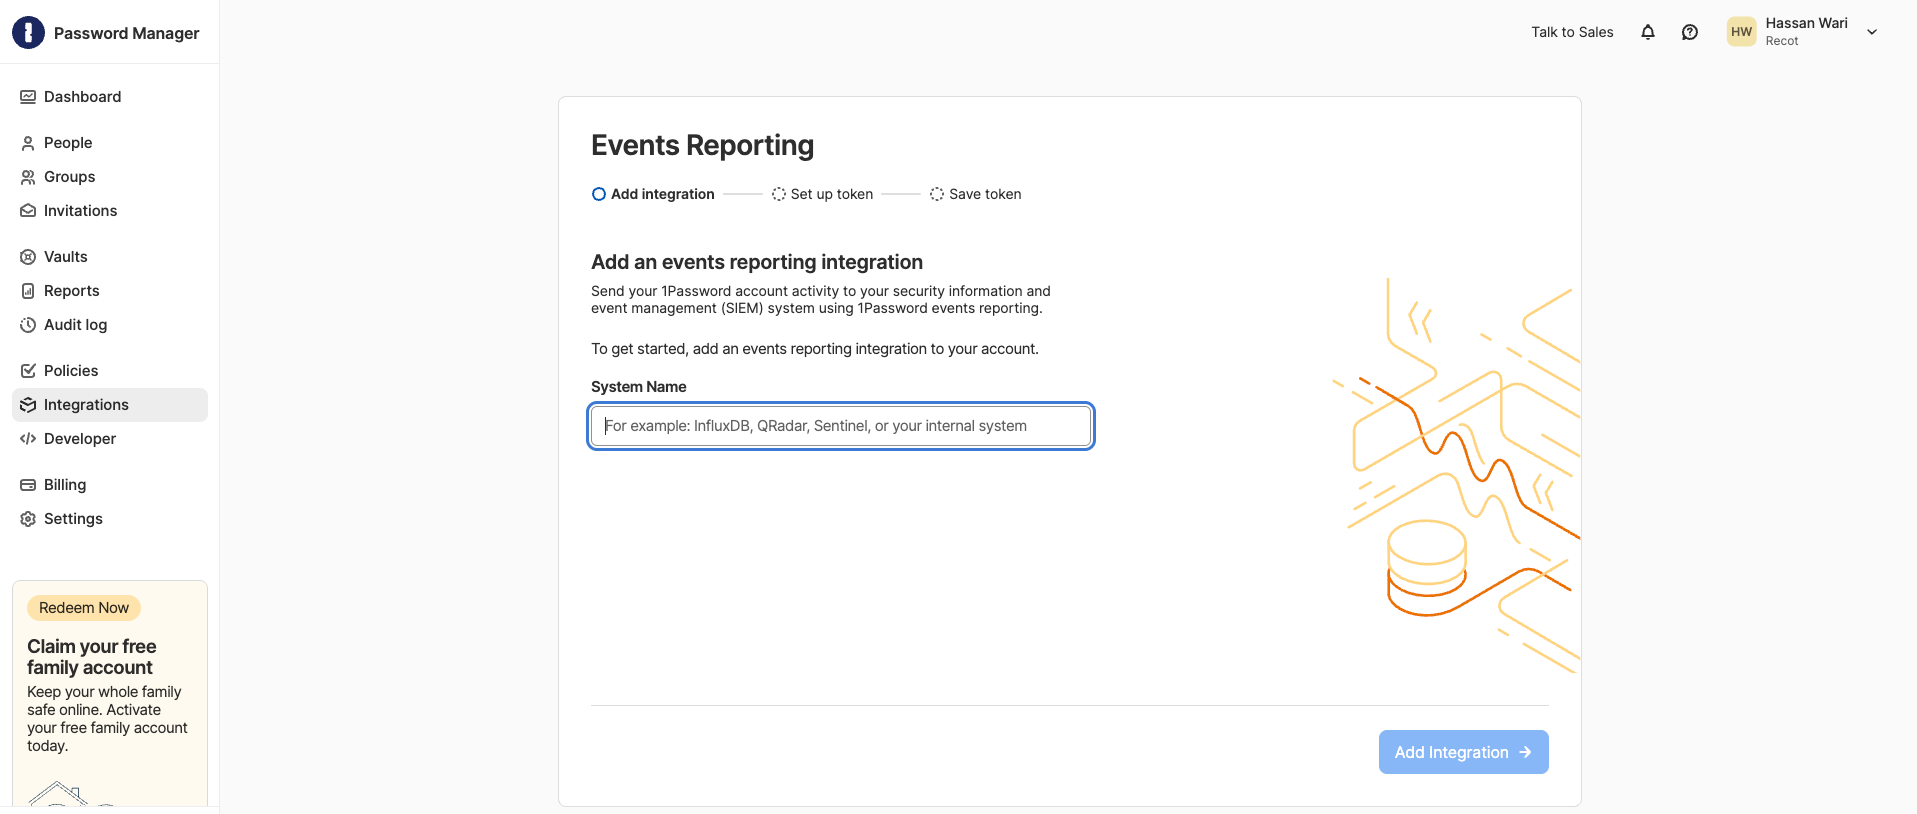
Task: Click the System Name field label
Action: [638, 387]
